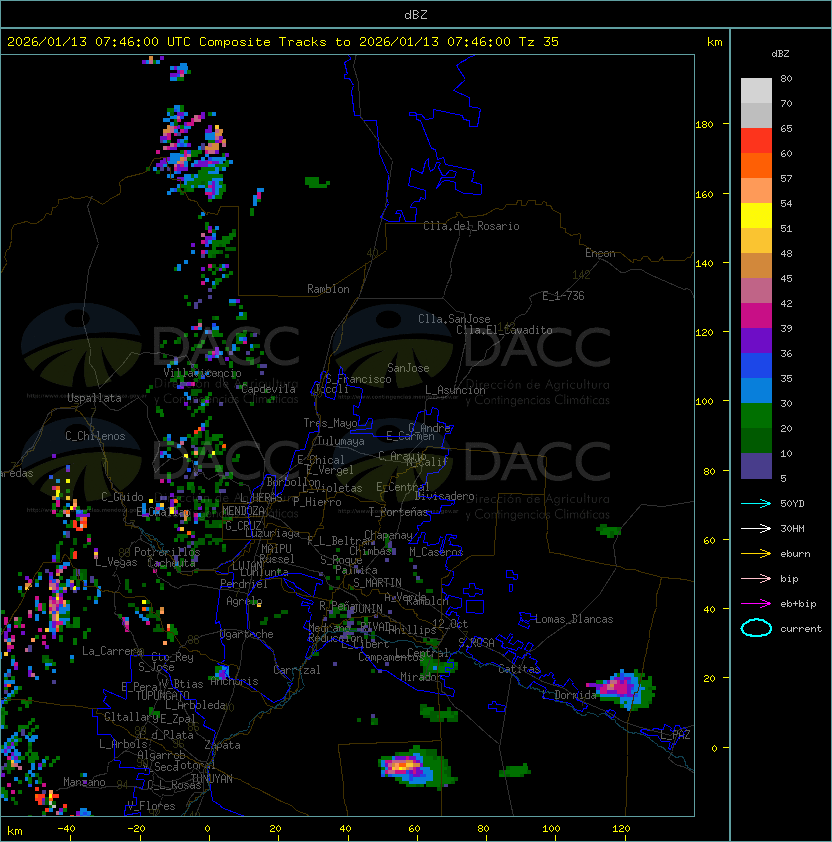Click the MENDOZA city label

pos(243,511)
